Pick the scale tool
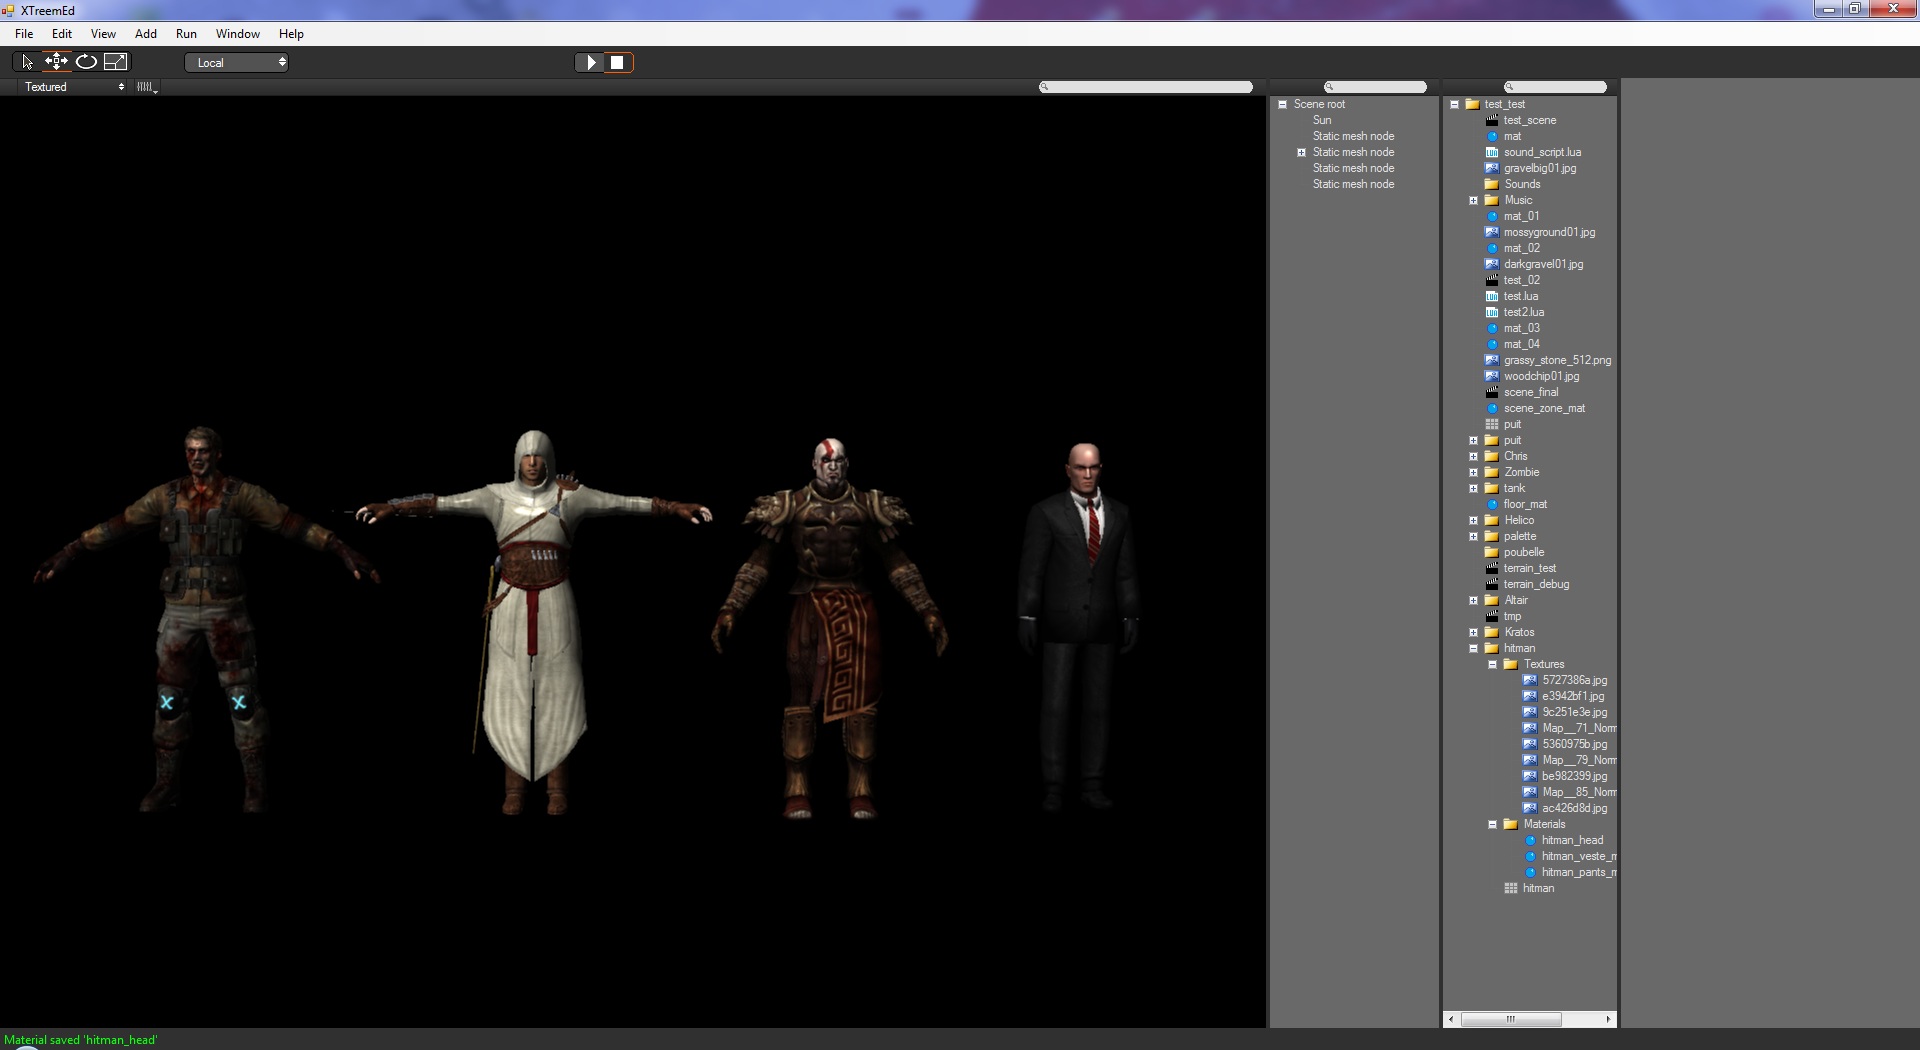This screenshot has width=1920, height=1050. pyautogui.click(x=116, y=62)
